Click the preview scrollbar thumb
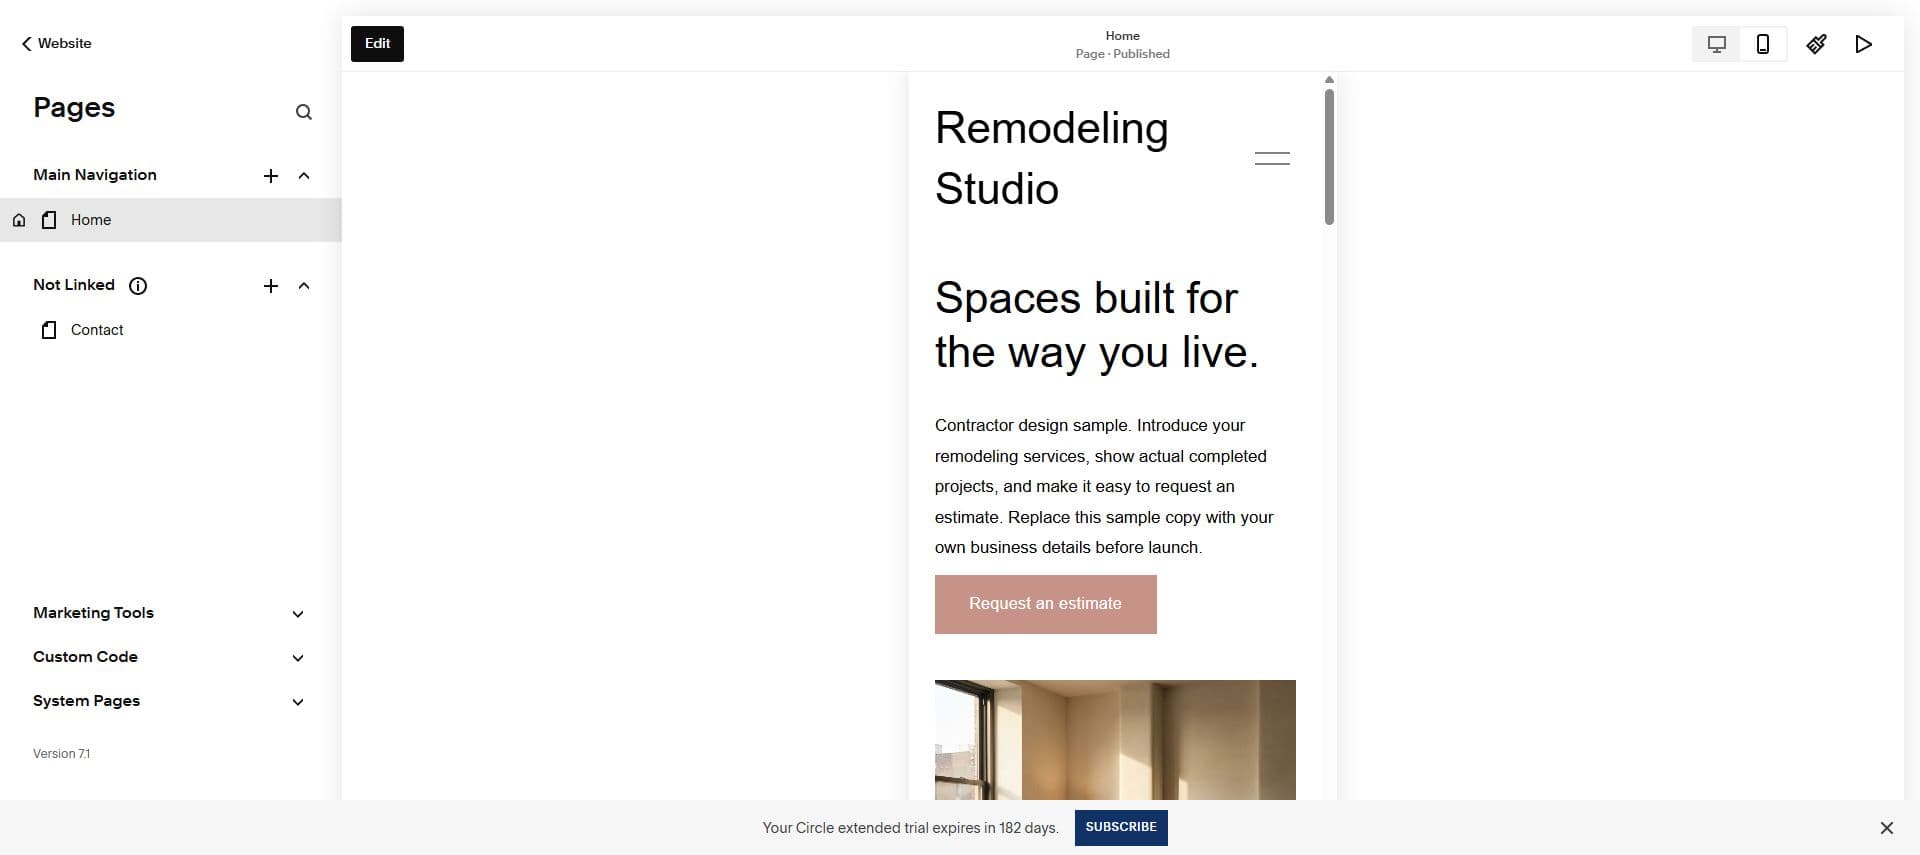Screen dimensions: 1920x855 point(1329,157)
